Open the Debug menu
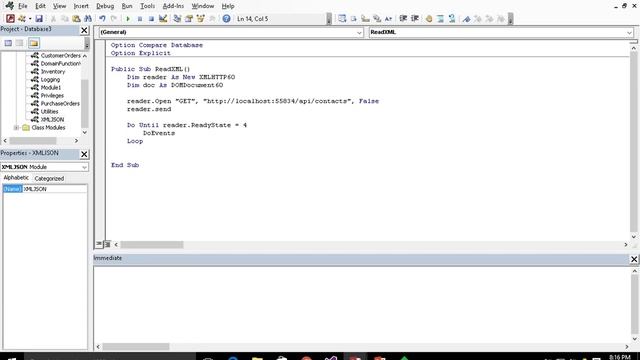Screen dimensions: 640x360 tap(105, 6)
